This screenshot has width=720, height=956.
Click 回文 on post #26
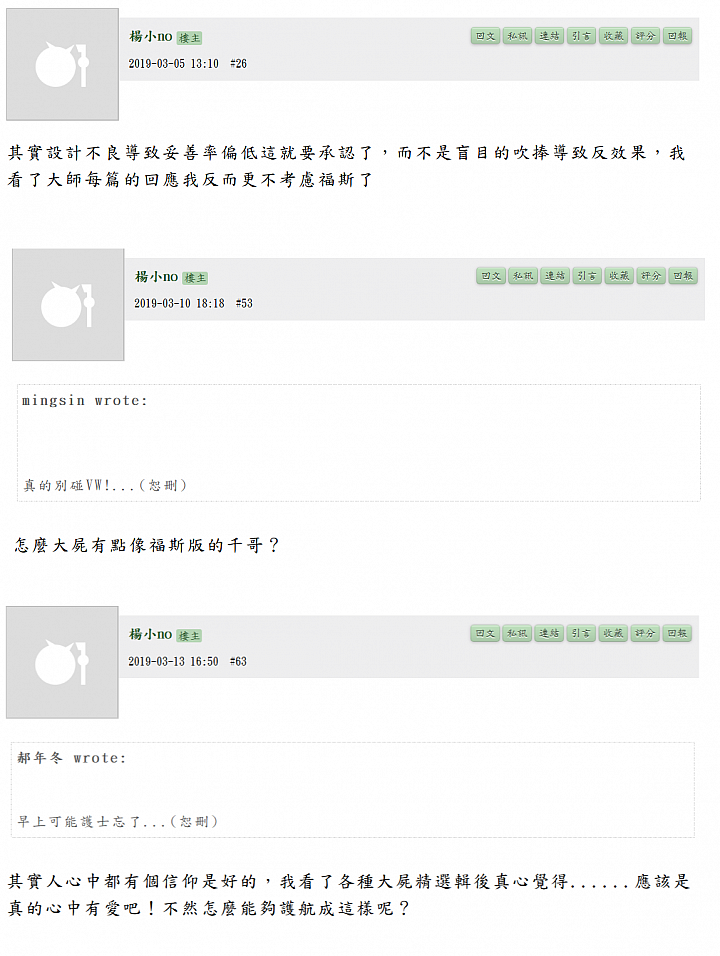(x=485, y=36)
